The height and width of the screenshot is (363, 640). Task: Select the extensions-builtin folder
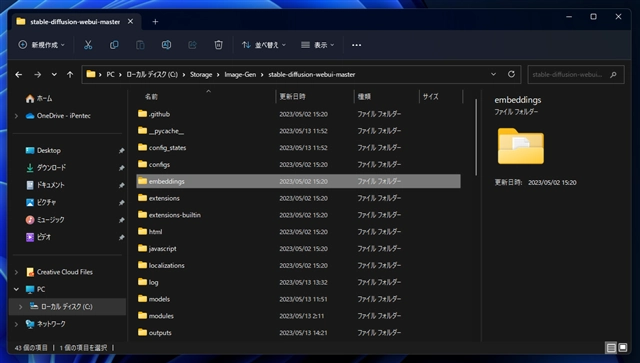(x=298, y=215)
